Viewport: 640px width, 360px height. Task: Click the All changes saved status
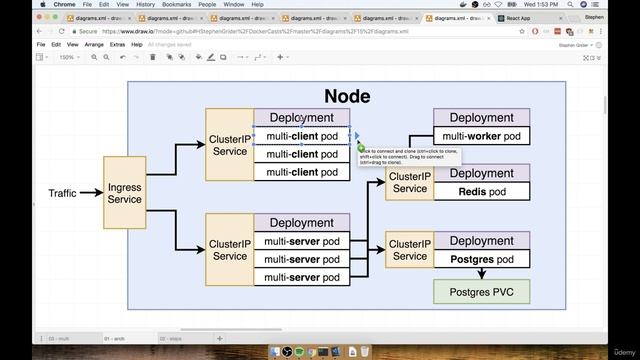[x=169, y=44]
